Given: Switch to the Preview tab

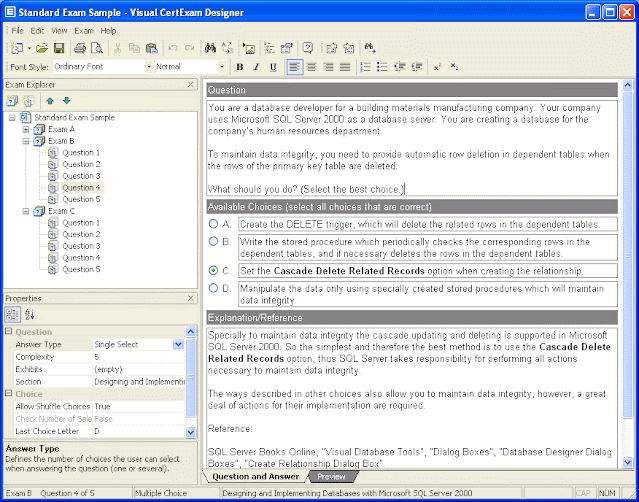Looking at the screenshot, I should click(331, 476).
